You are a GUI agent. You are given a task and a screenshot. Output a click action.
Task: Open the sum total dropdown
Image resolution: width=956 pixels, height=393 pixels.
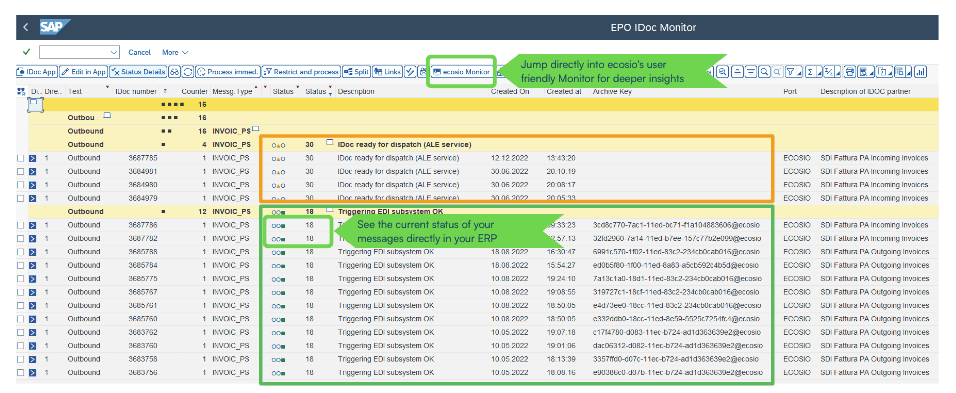(x=813, y=72)
